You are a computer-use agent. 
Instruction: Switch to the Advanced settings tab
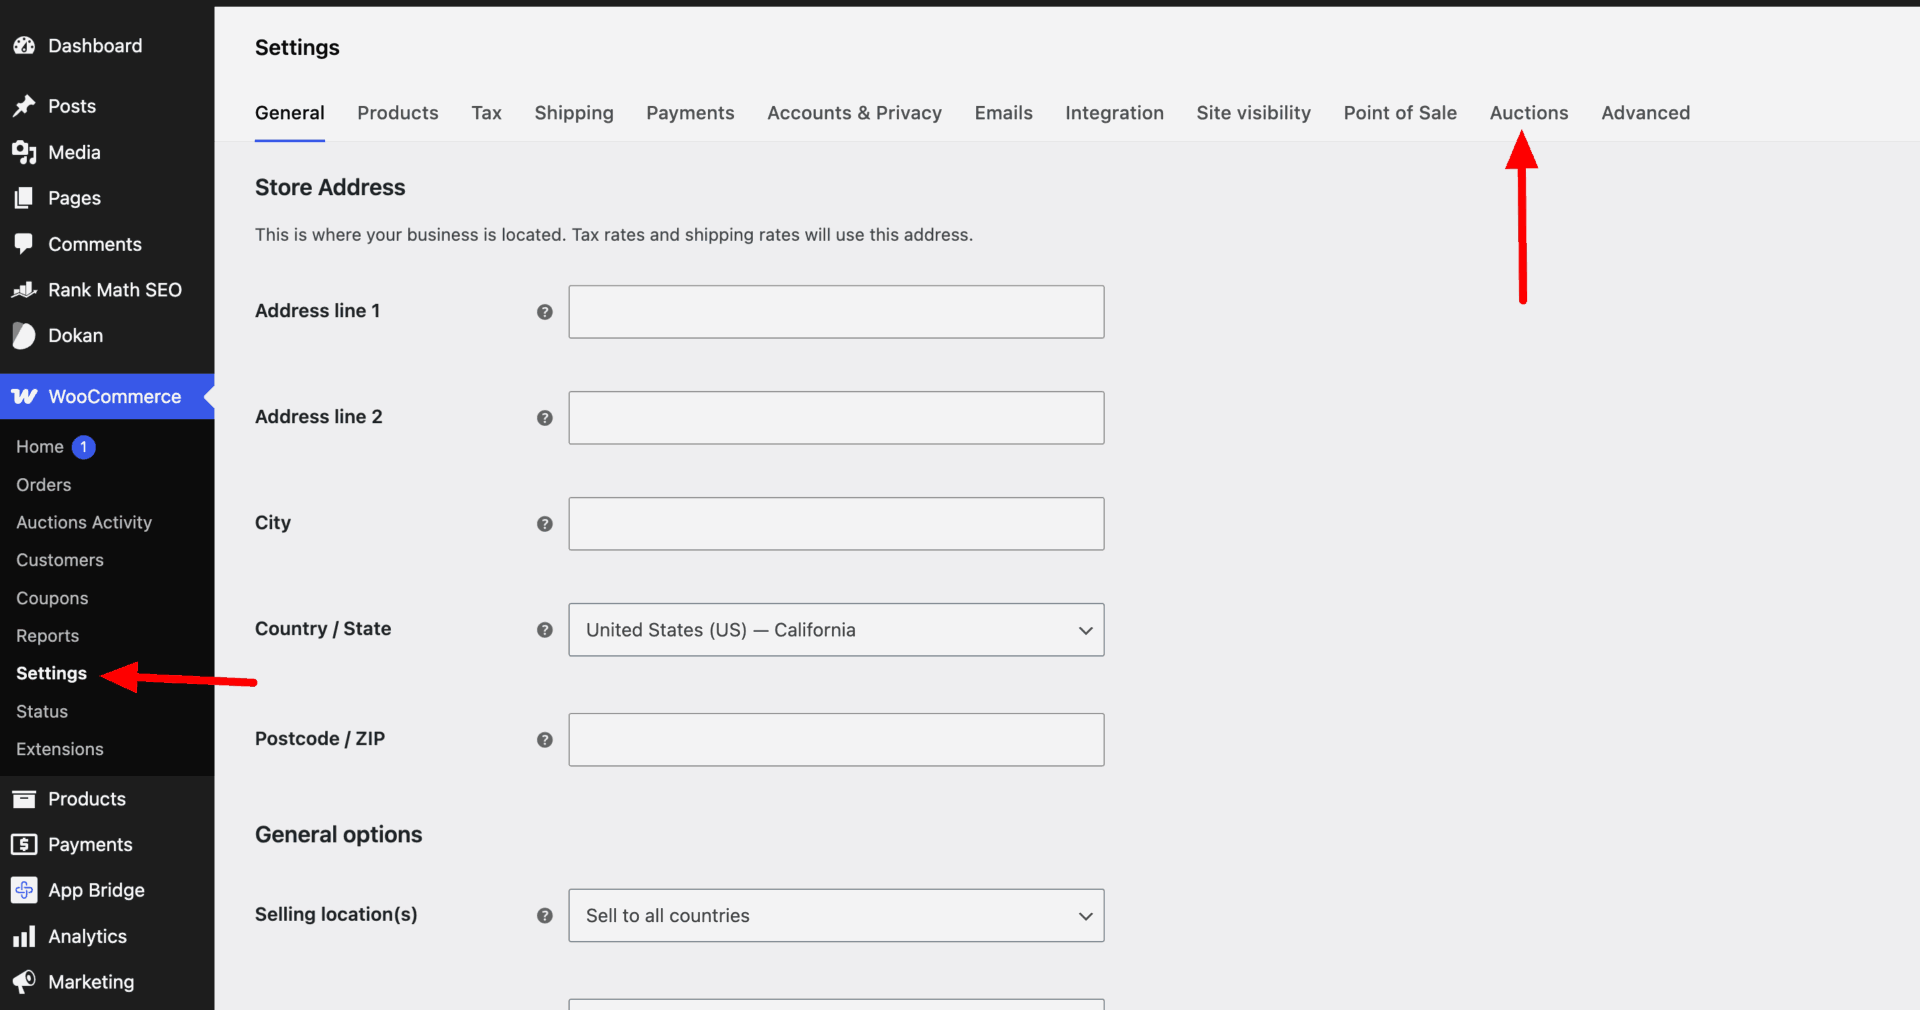point(1646,113)
